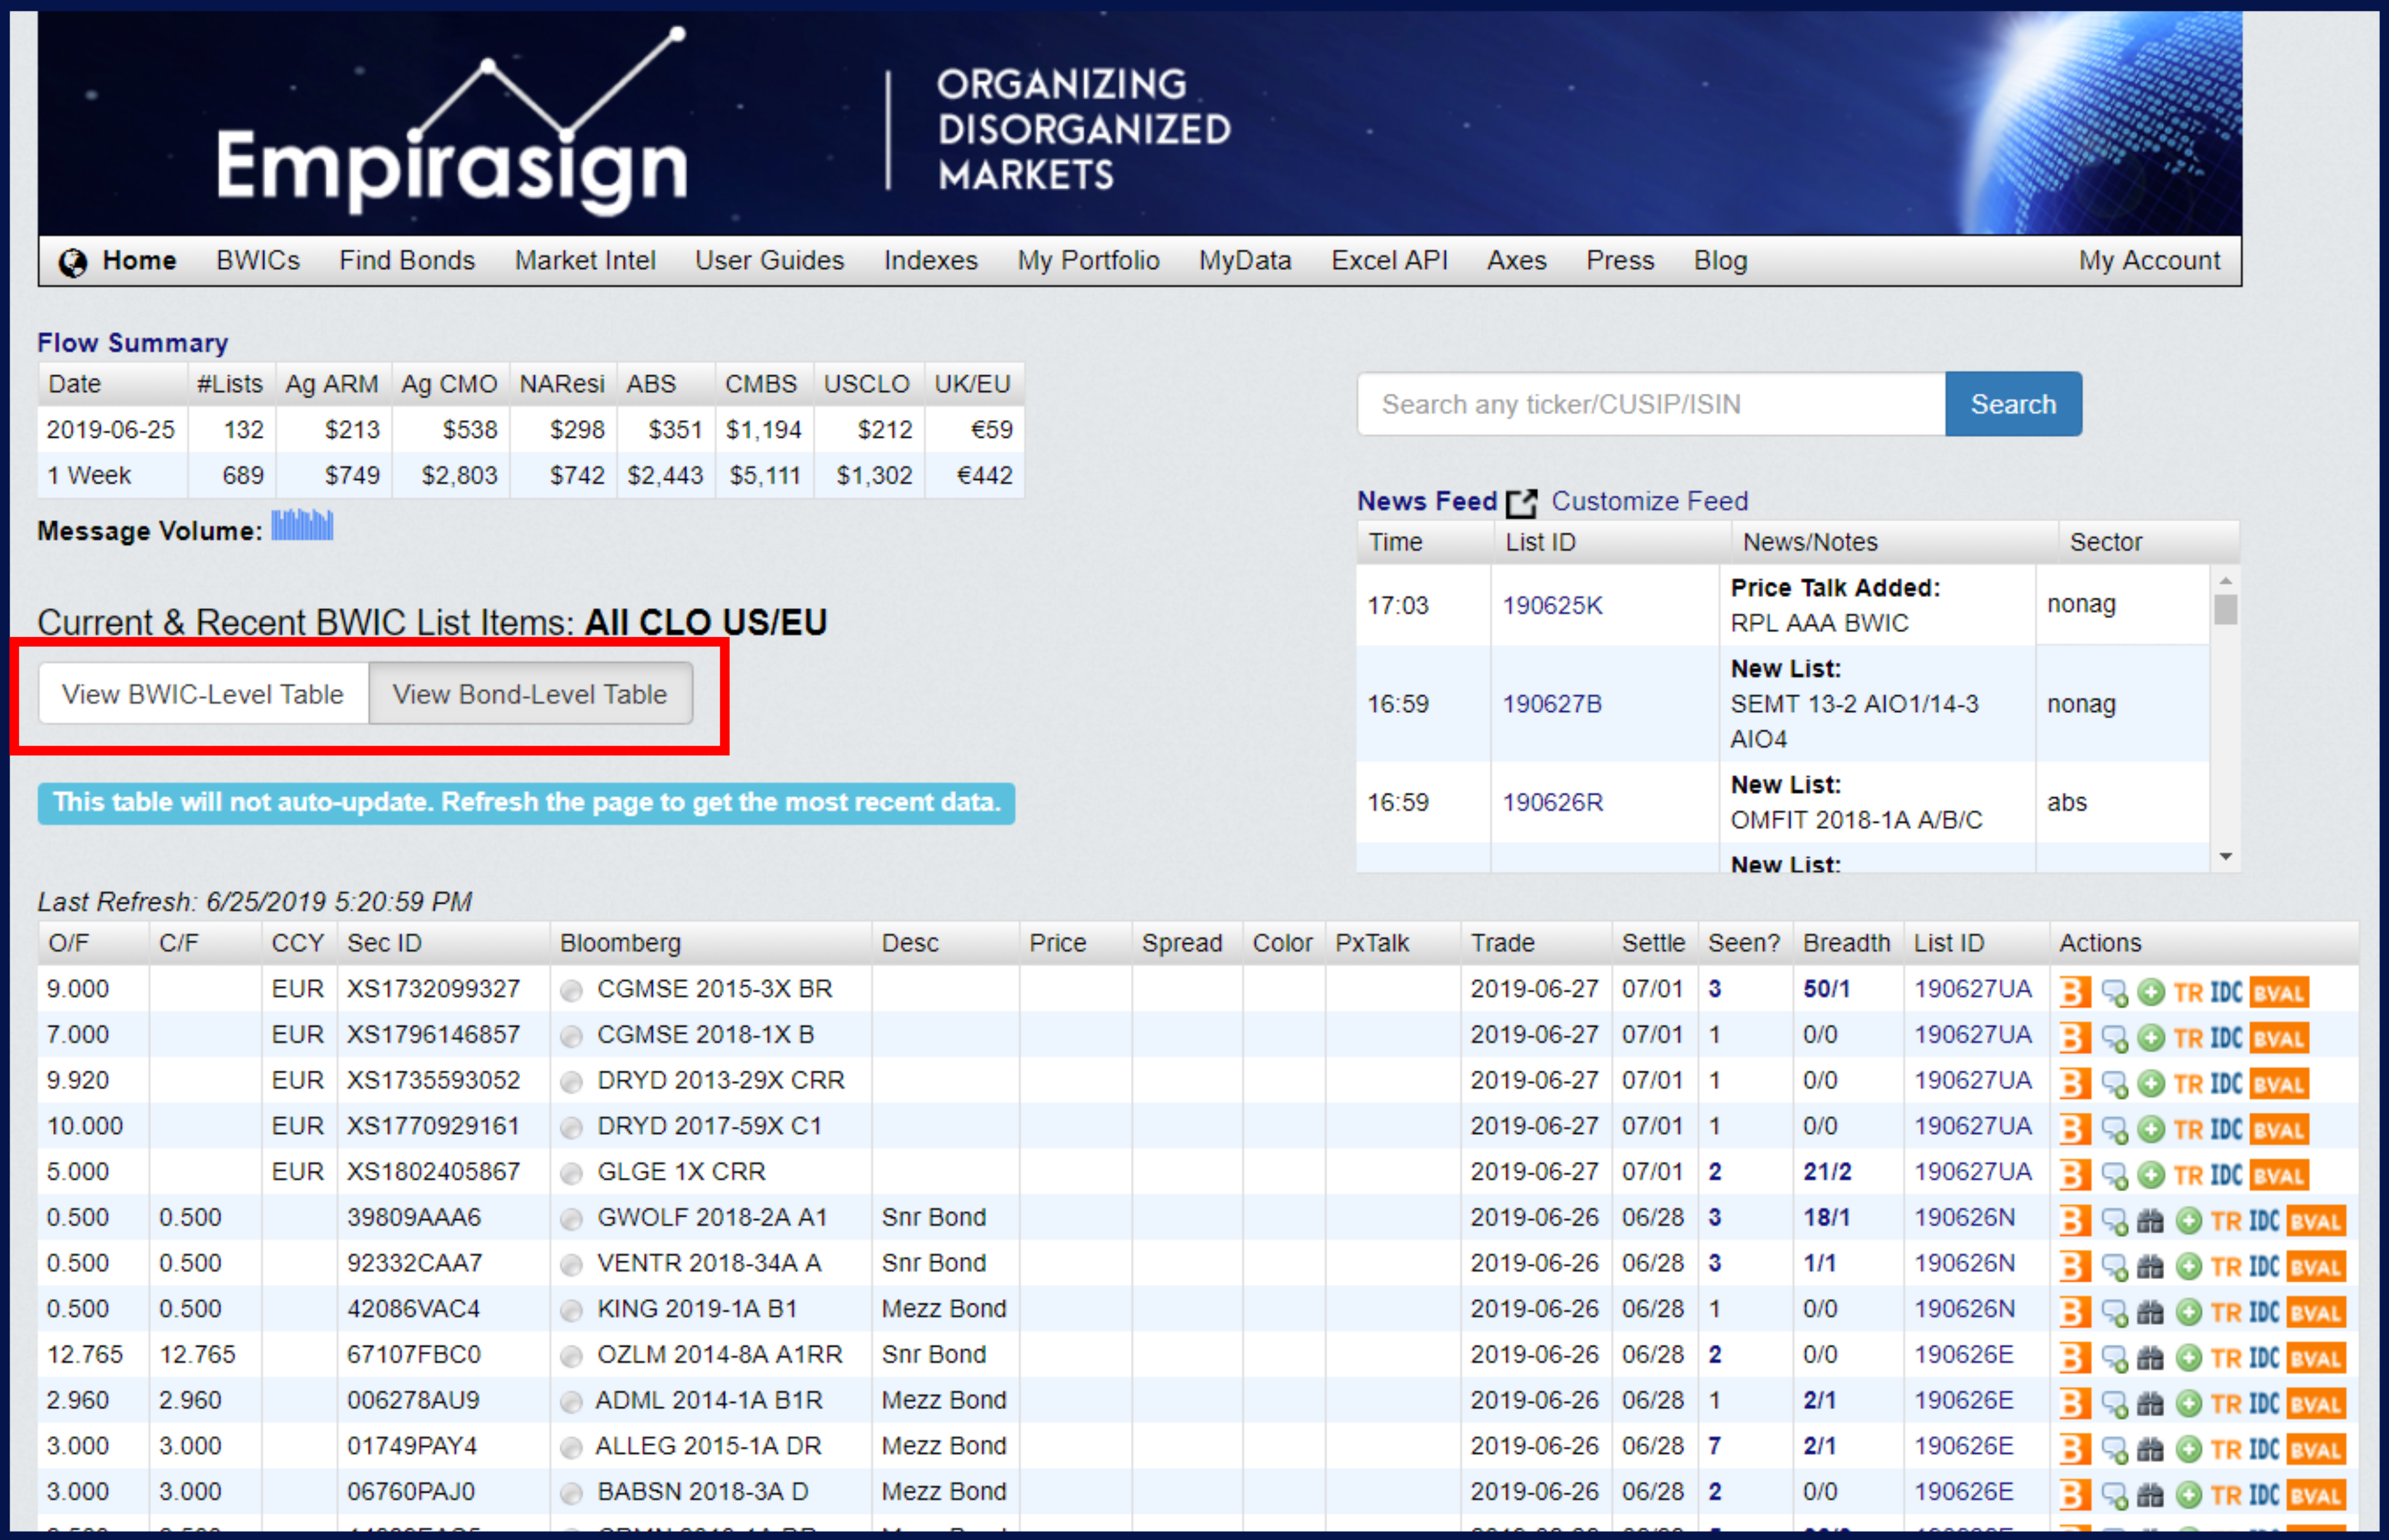2389x1540 pixels.
Task: Click binoculars icon for VENTR 2018-34A A
Action: click(x=2150, y=1267)
